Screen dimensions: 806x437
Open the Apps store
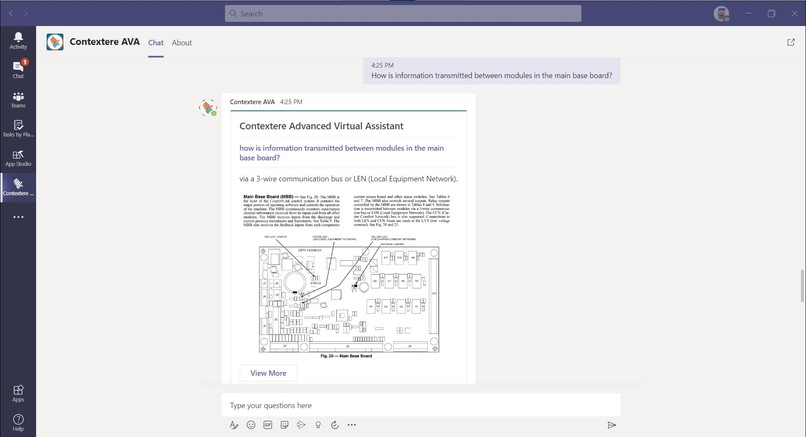18,393
